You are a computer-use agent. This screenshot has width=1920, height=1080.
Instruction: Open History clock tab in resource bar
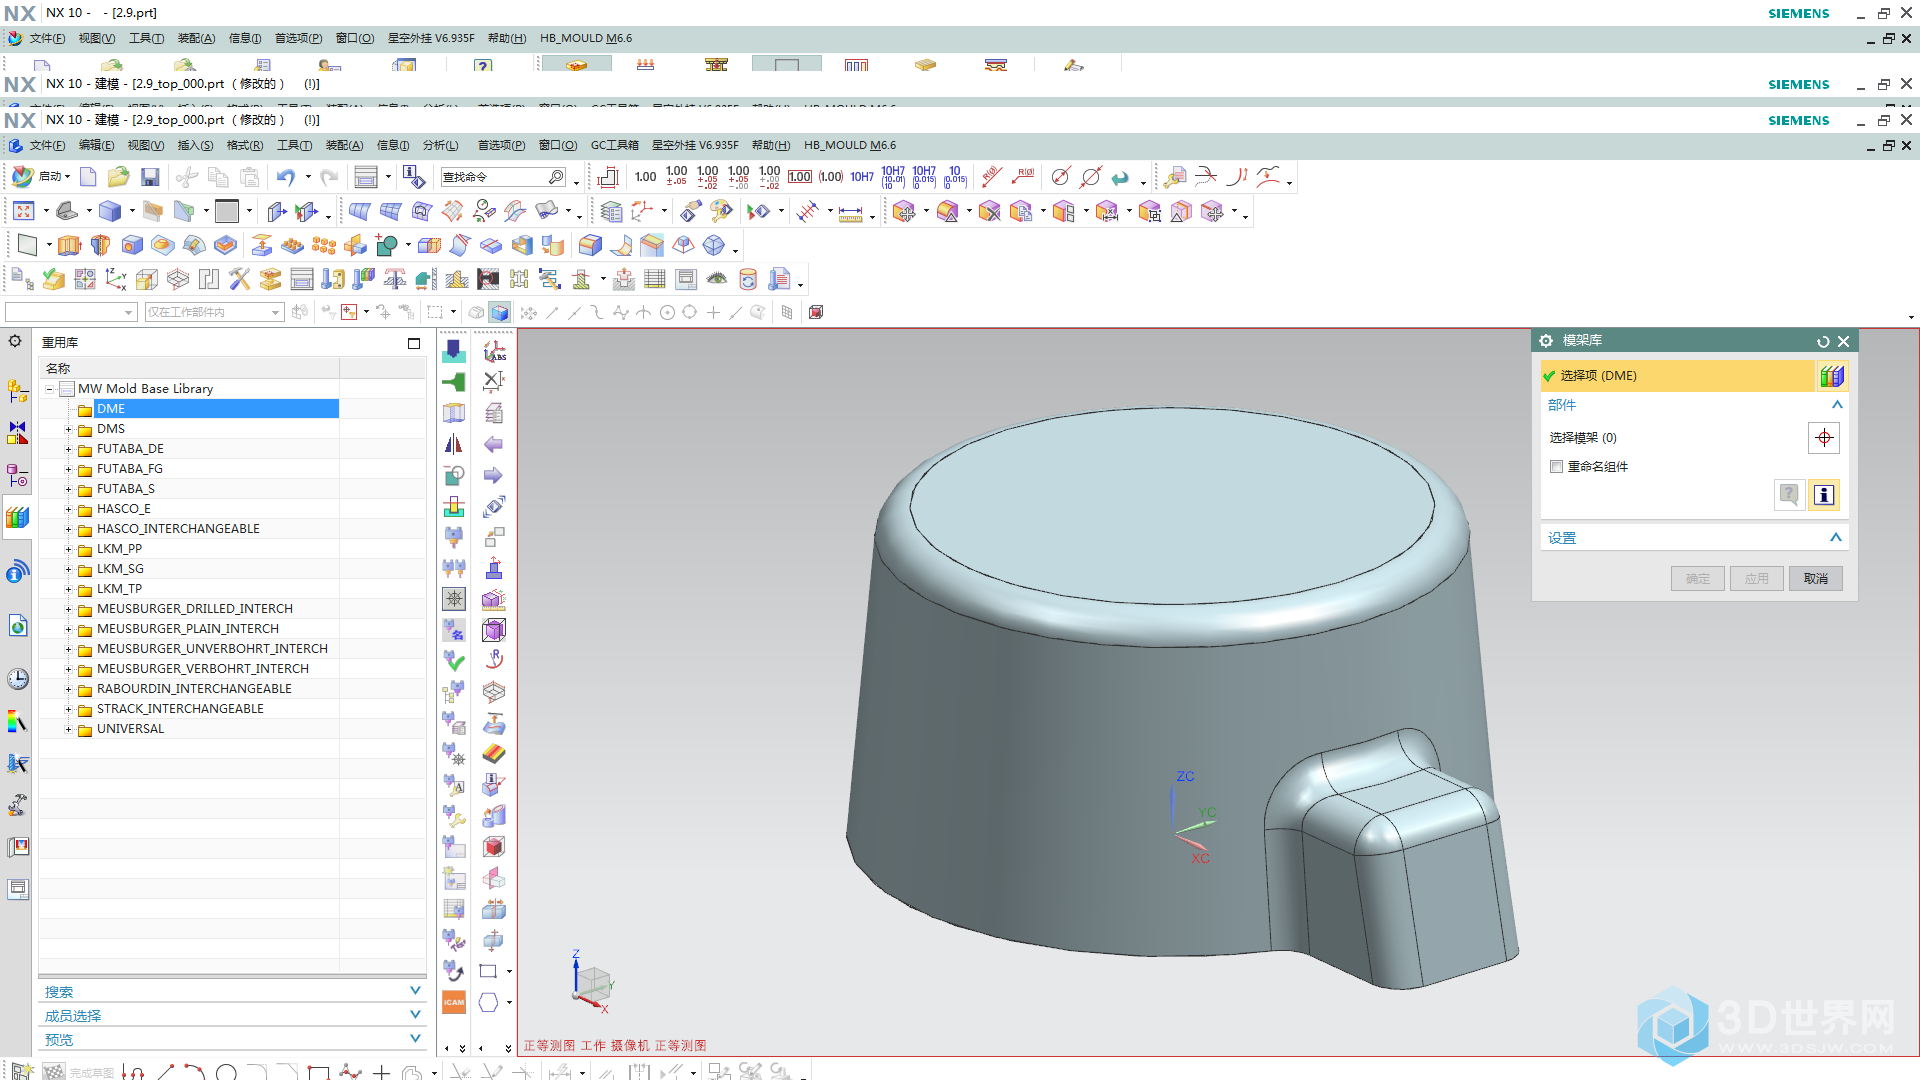(17, 679)
